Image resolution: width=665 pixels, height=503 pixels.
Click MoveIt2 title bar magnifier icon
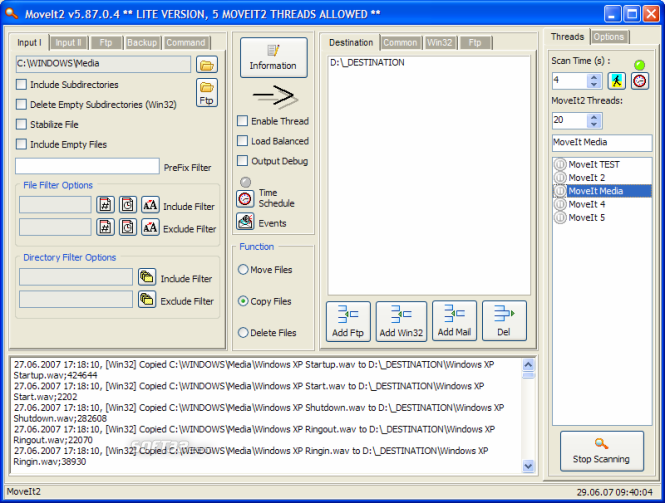(x=11, y=14)
